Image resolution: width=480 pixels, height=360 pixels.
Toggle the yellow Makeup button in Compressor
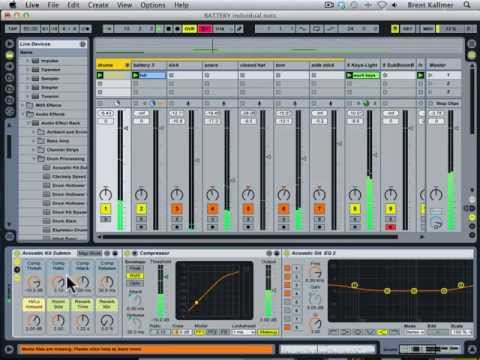268,332
